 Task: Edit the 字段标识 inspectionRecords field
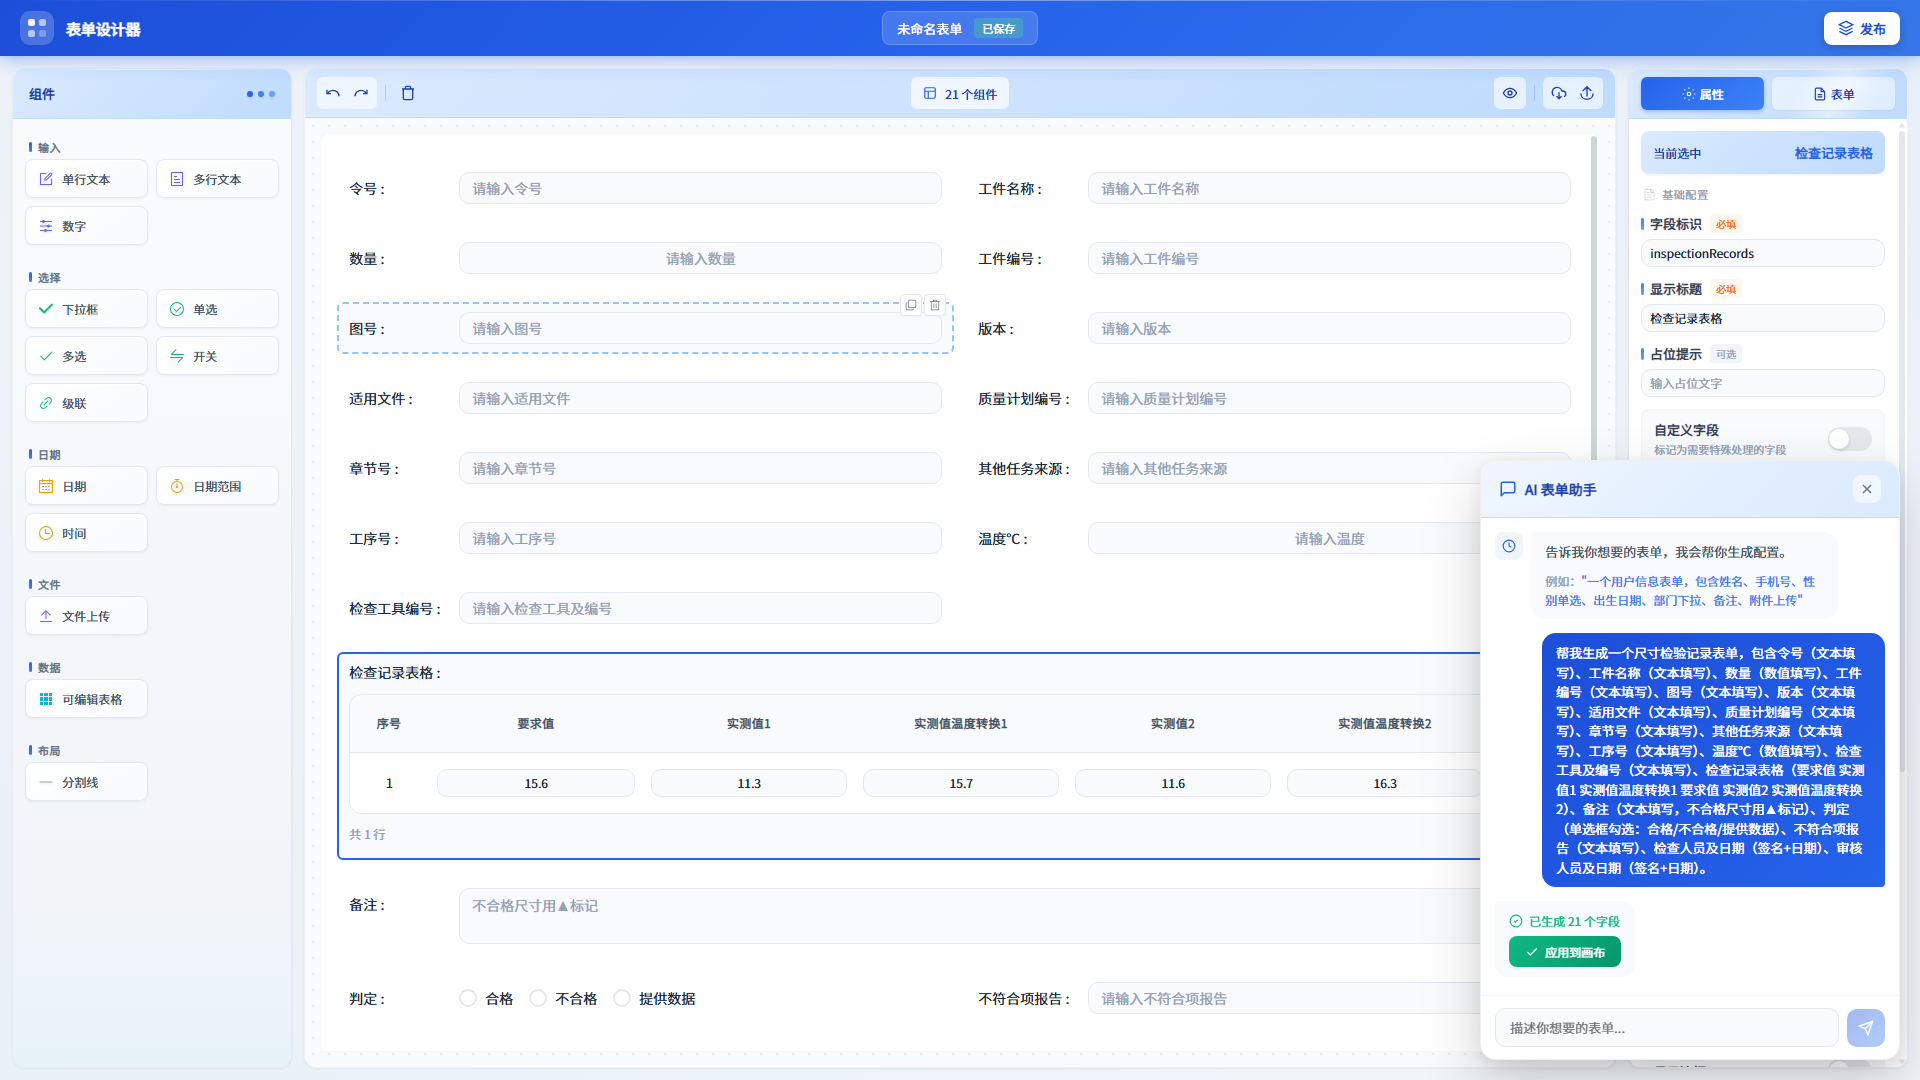pyautogui.click(x=1762, y=253)
